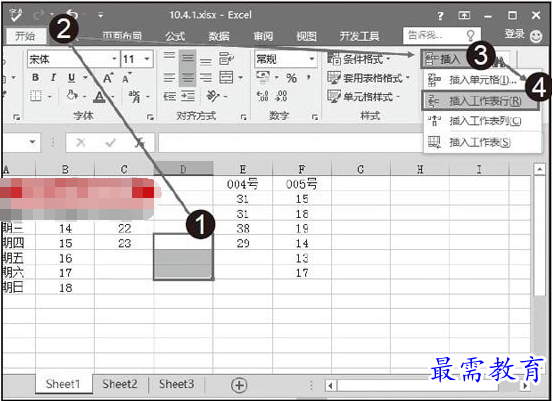Click the New Sheet plus button
Screen dimensions: 552x401
click(x=239, y=385)
